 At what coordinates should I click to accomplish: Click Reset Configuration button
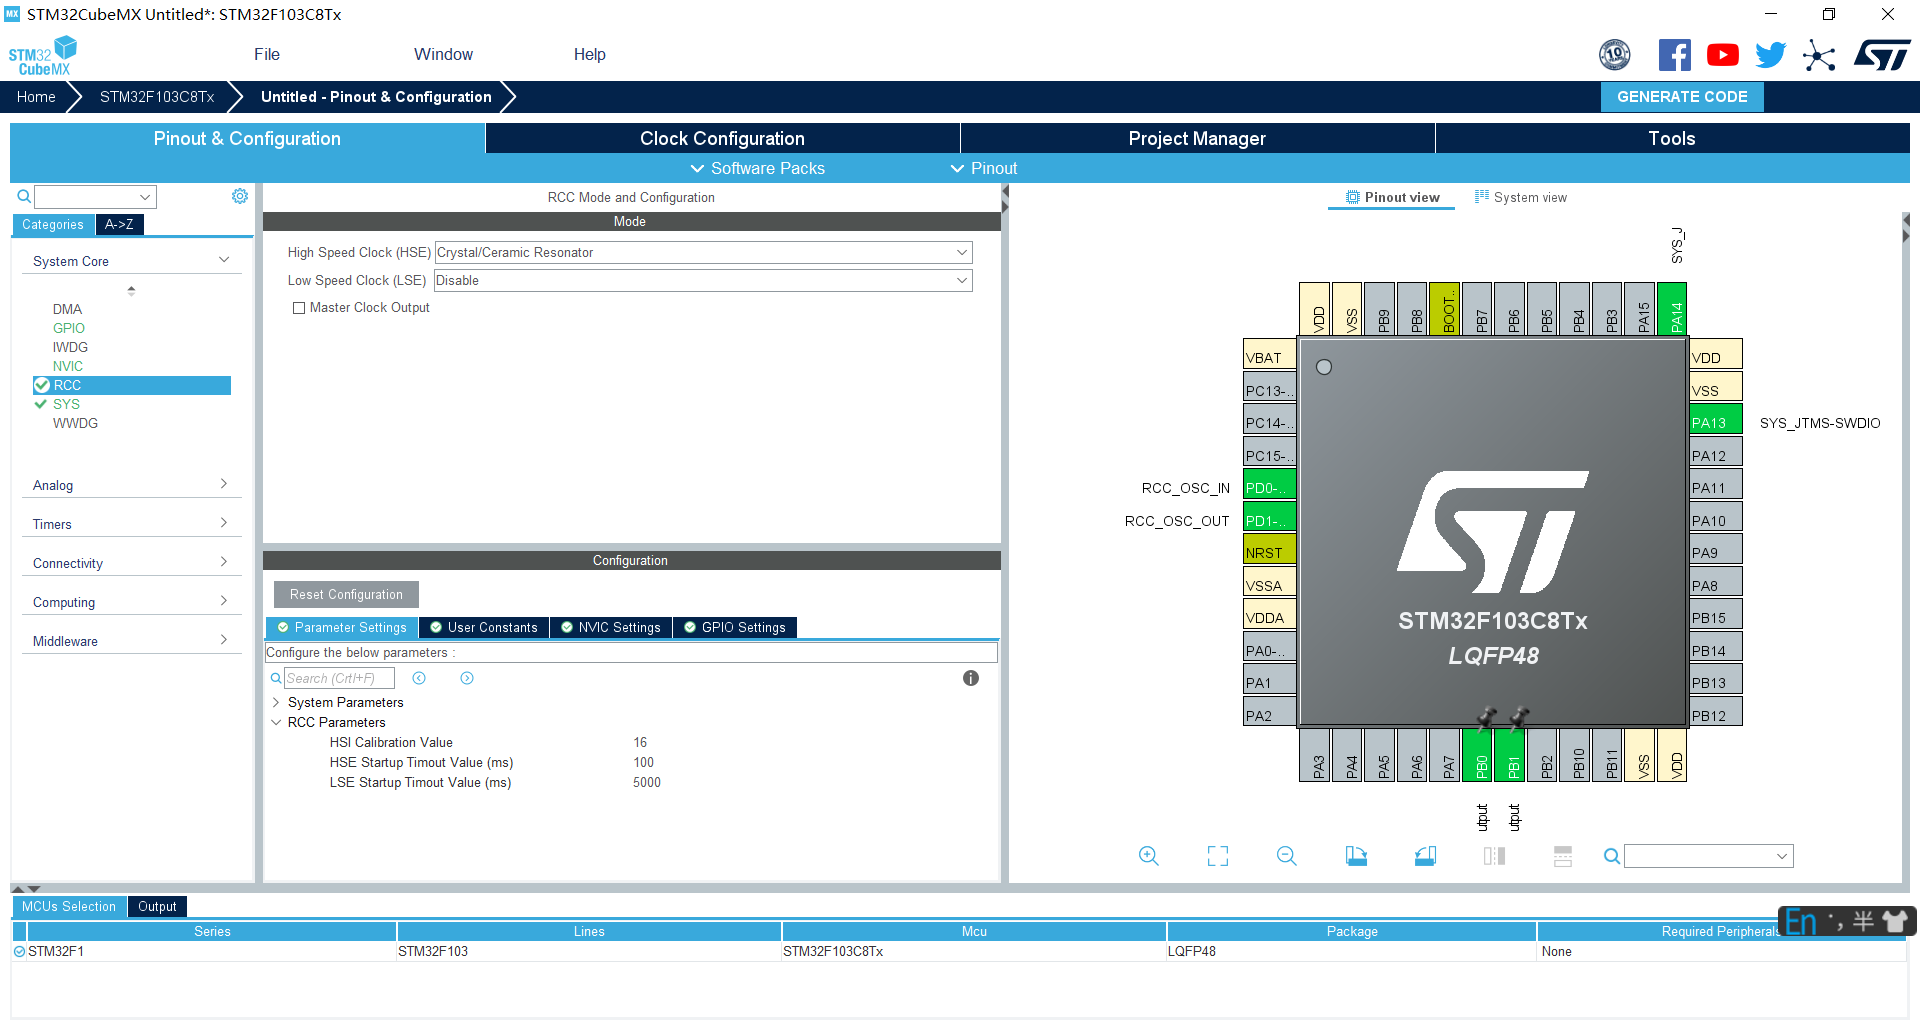[x=346, y=594]
